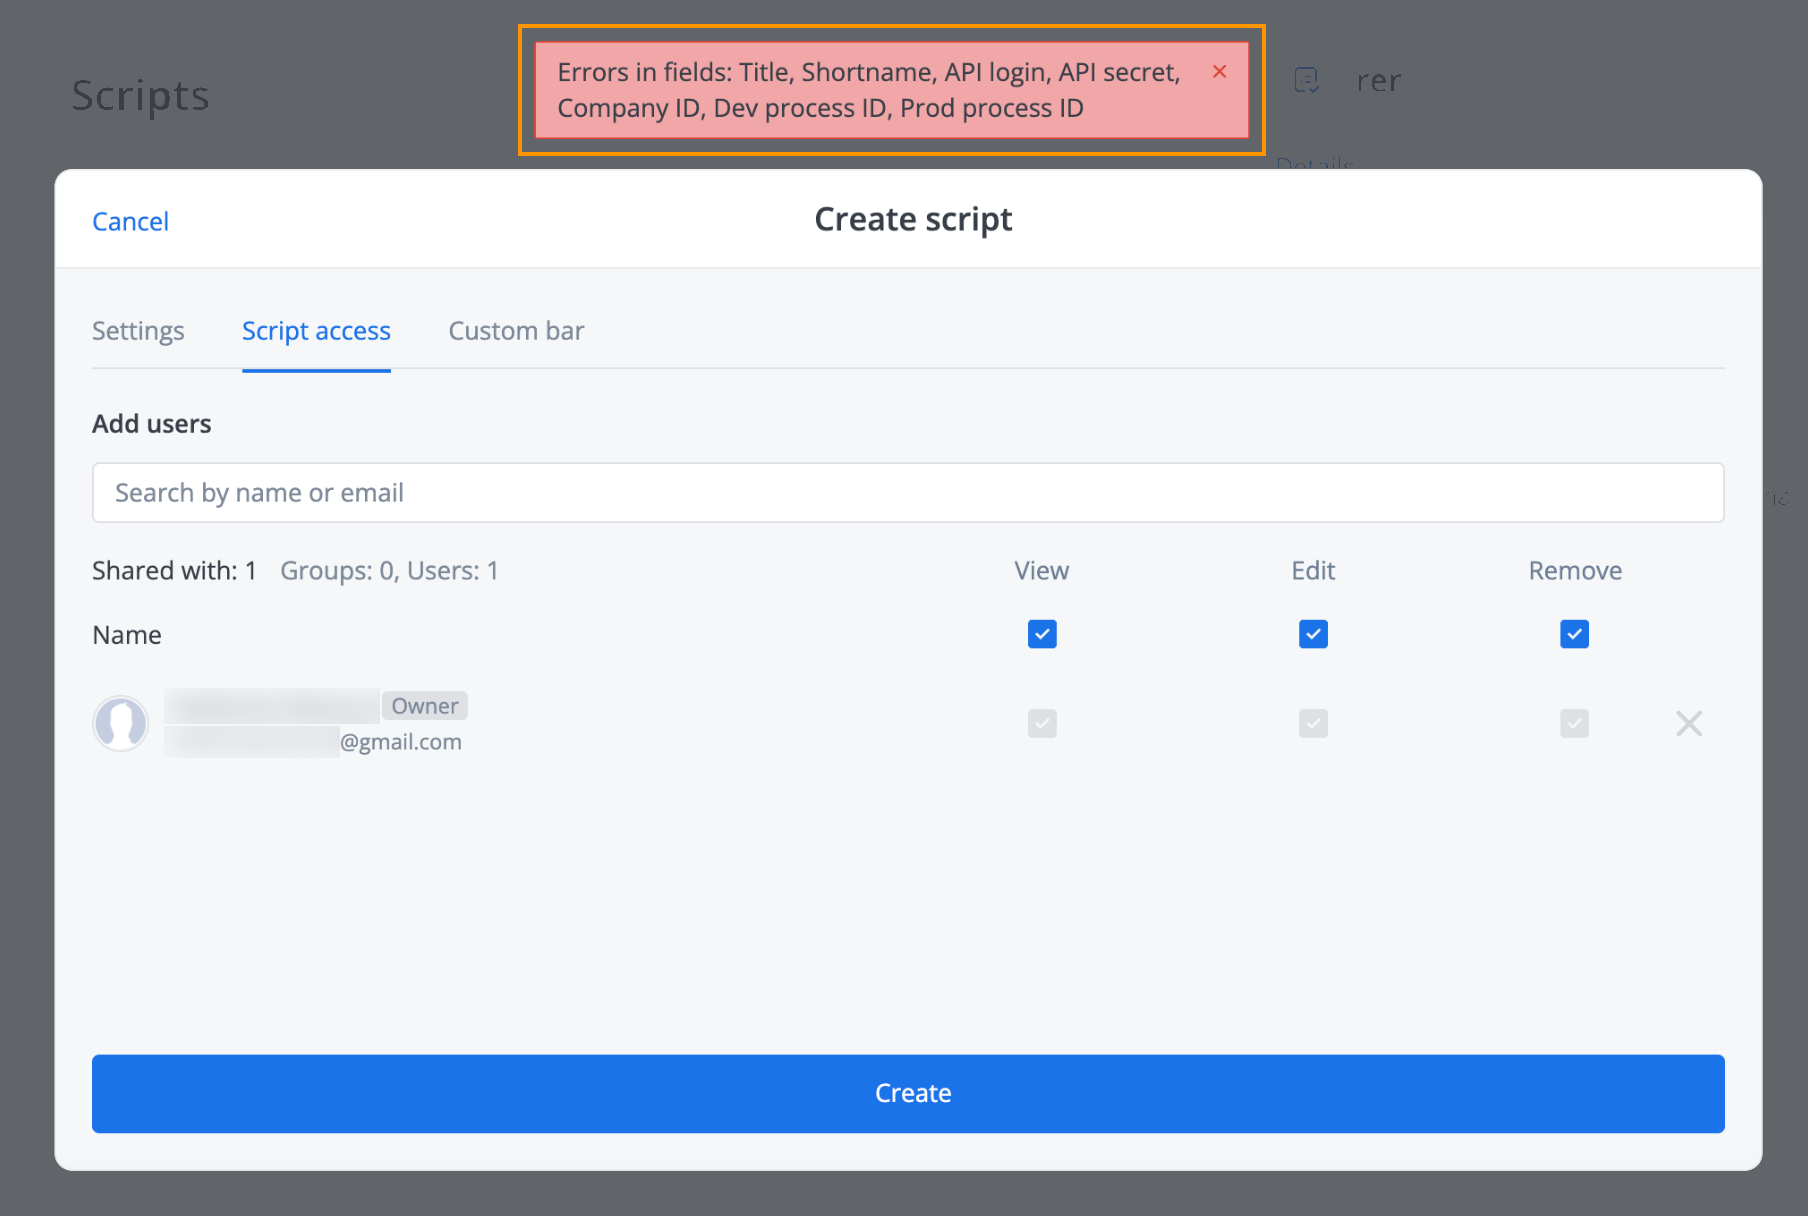The image size is (1808, 1216).
Task: Switch to the Settings tab
Action: tap(138, 331)
